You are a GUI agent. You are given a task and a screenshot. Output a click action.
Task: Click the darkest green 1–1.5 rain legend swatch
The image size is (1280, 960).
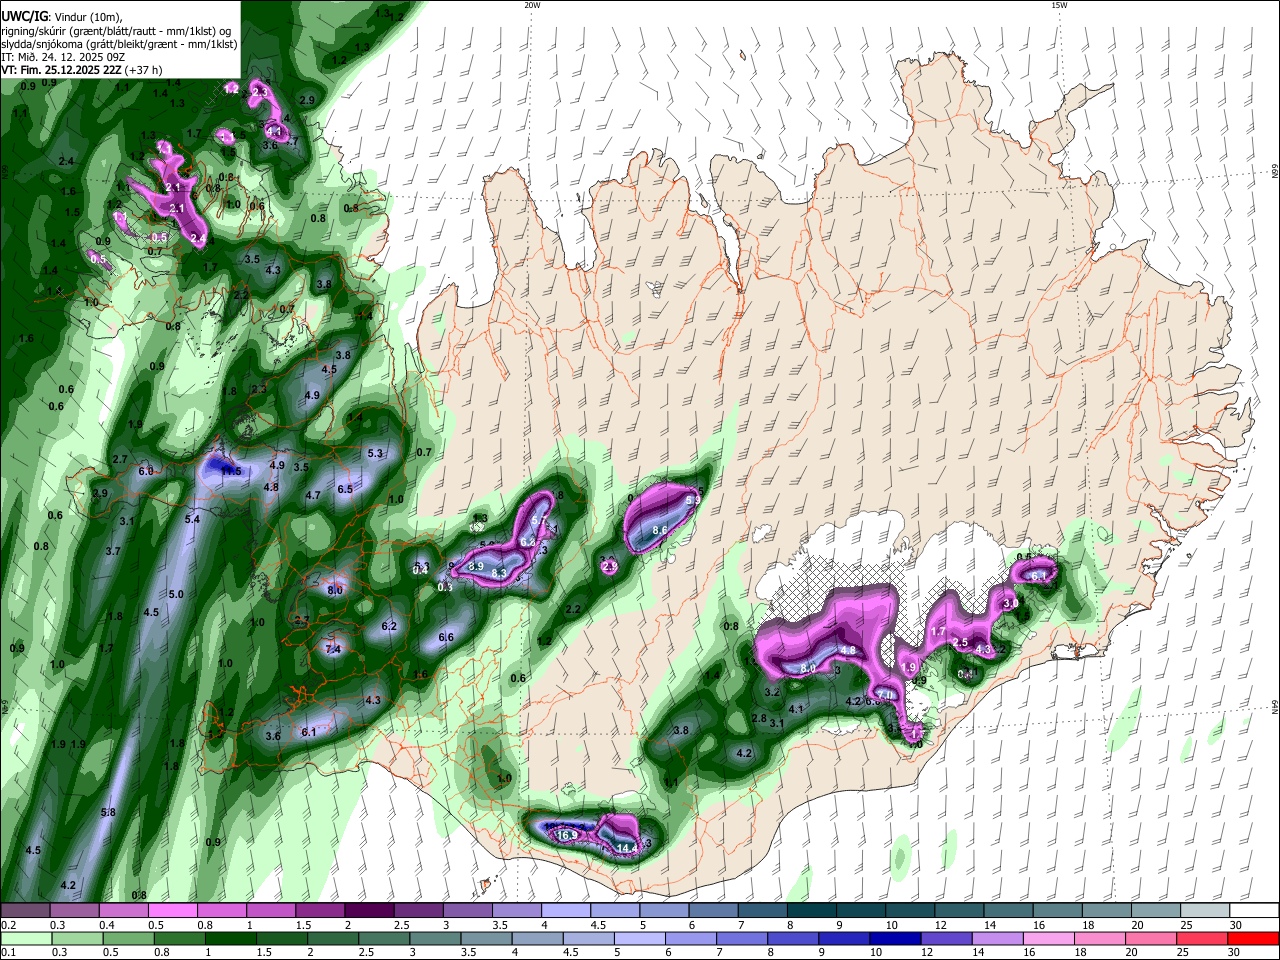[x=230, y=939]
